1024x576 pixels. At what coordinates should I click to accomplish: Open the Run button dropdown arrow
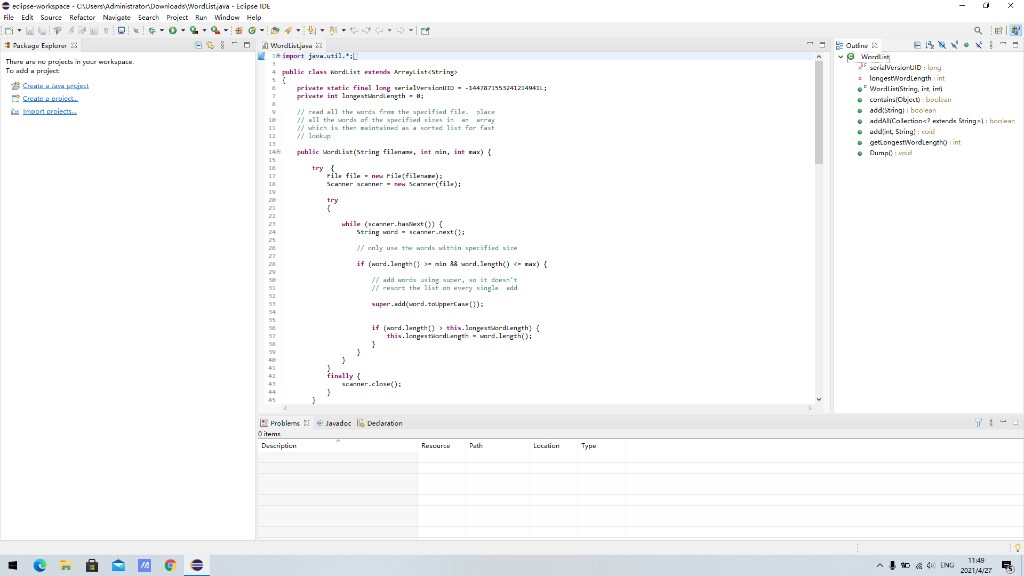(x=181, y=30)
